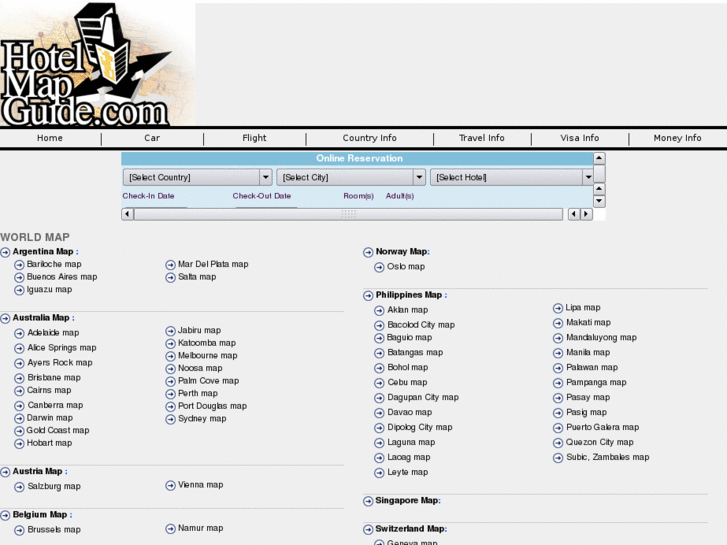This screenshot has width=727, height=545.
Task: Open the Port Douglas map link
Action: coord(212,406)
